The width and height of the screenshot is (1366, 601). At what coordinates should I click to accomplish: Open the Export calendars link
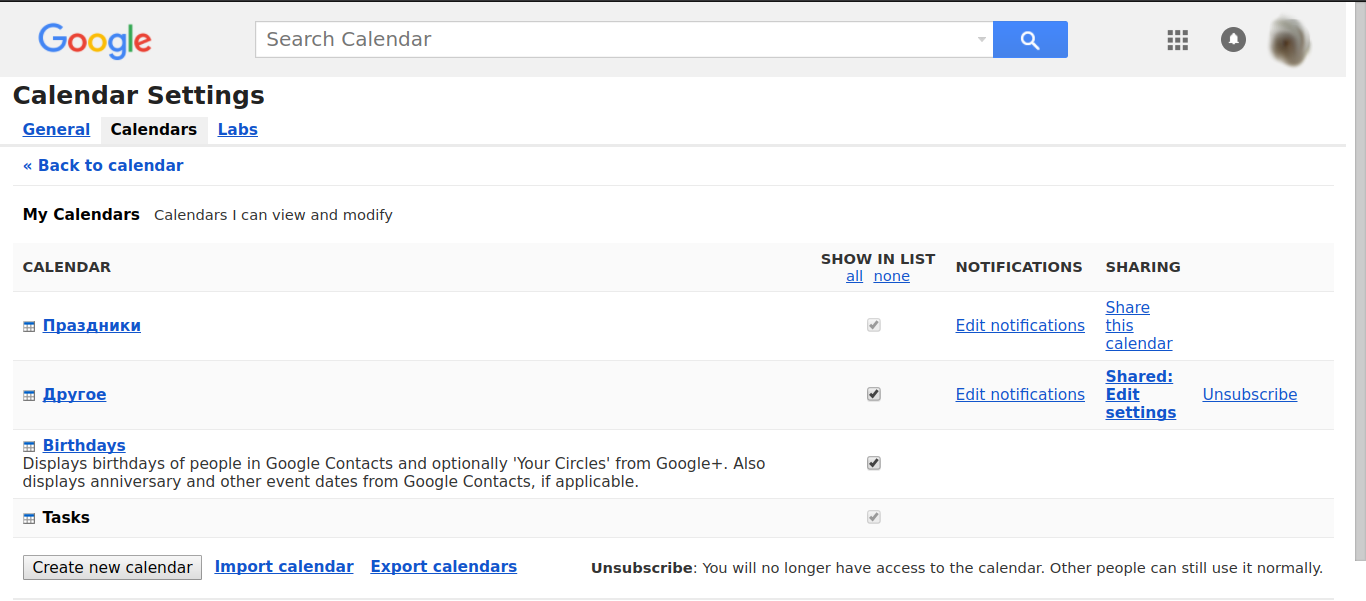point(443,566)
